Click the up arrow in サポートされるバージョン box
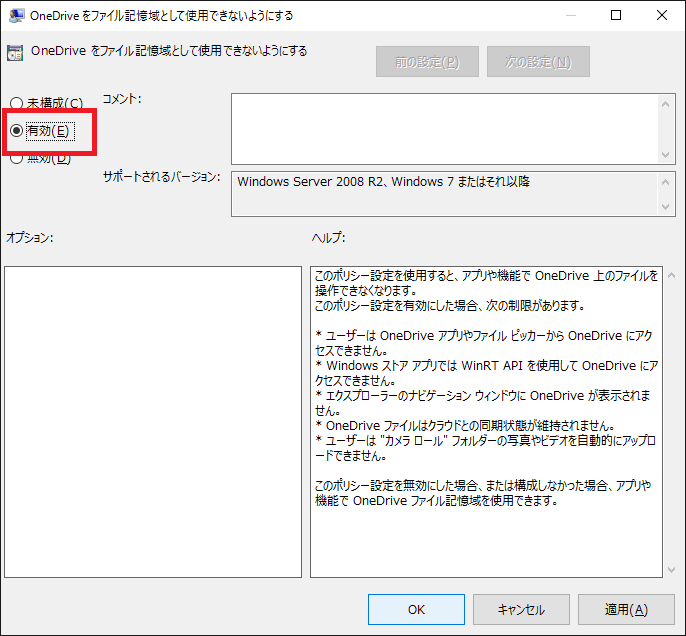 (x=667, y=181)
